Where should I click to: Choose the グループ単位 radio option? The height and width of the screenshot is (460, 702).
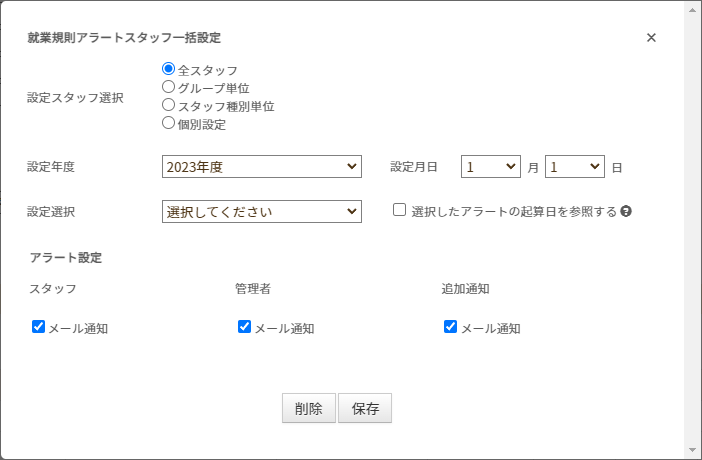pos(168,86)
